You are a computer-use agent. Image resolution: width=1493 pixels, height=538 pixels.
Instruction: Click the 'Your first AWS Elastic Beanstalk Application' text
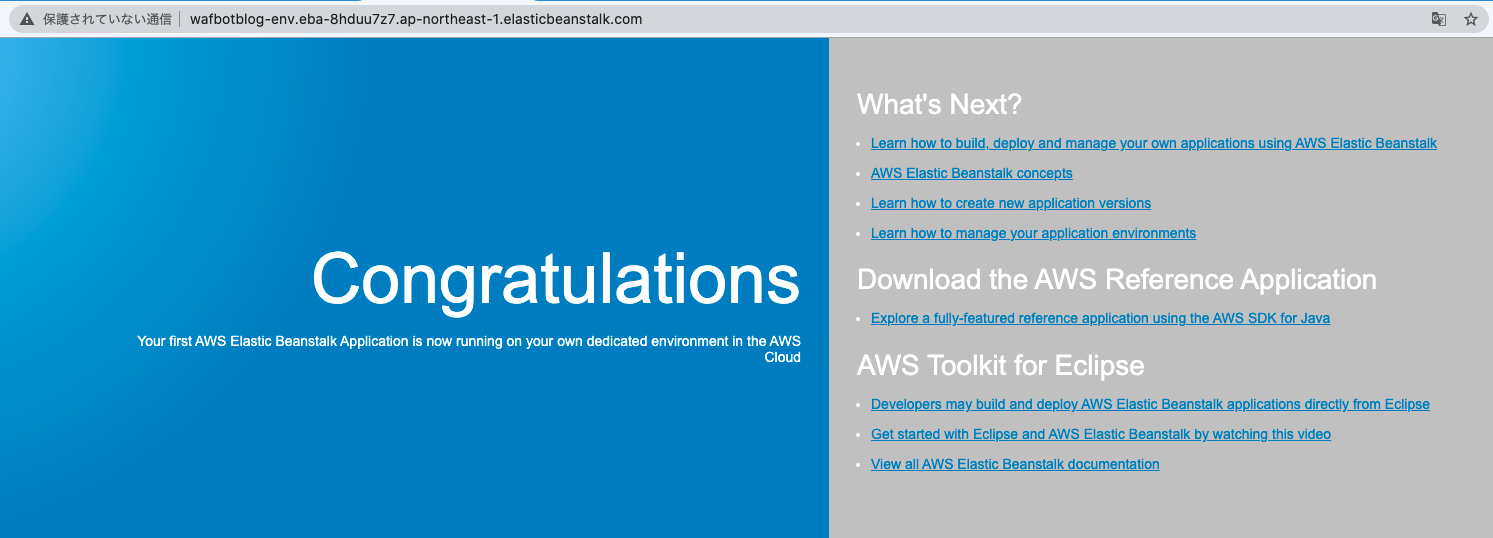pyautogui.click(x=469, y=349)
